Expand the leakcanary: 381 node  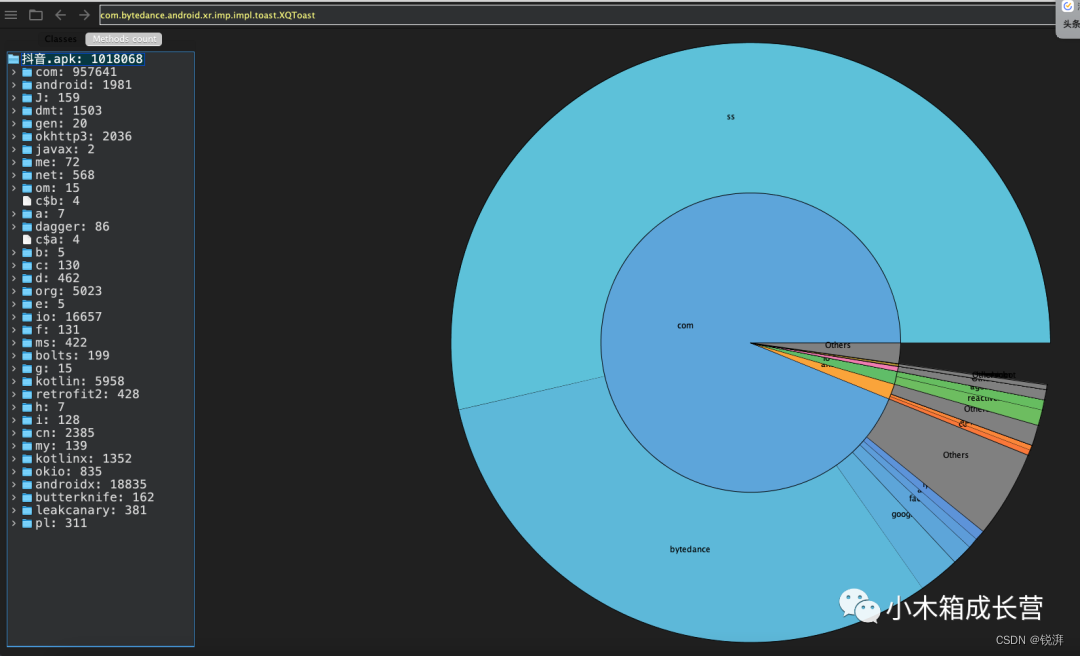[13, 511]
